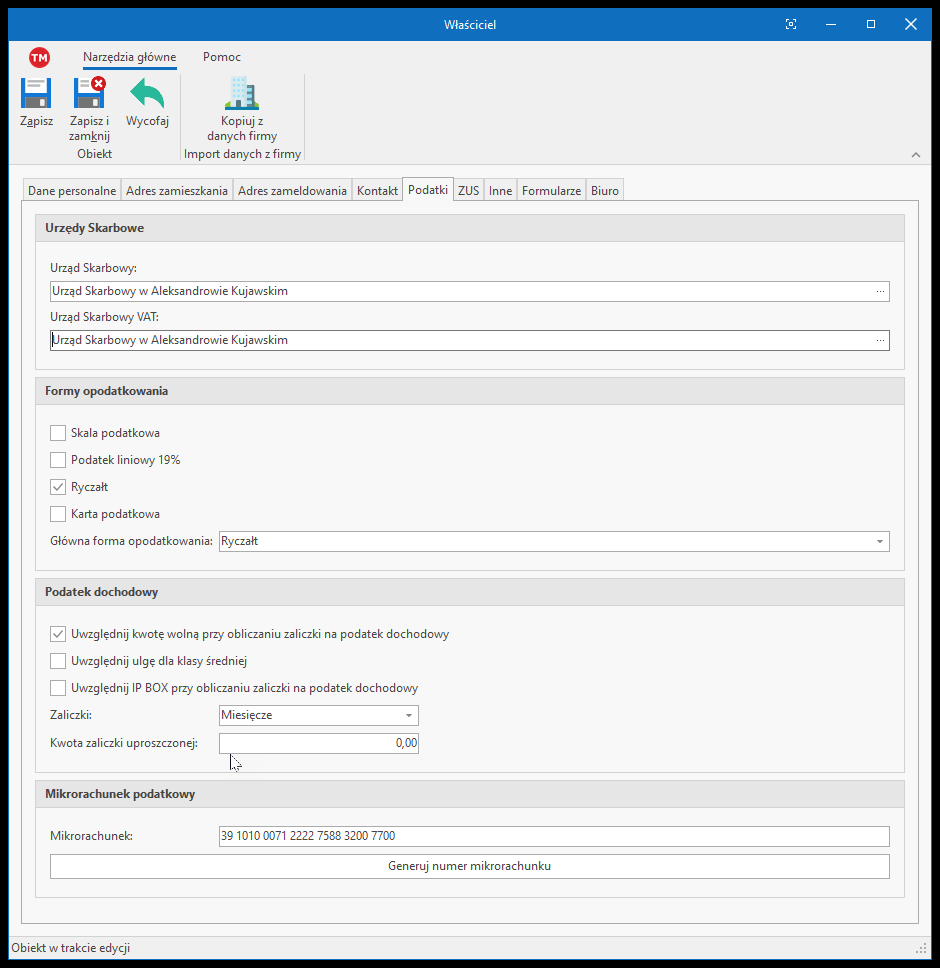Click Zapisz i zamknij icon
The width and height of the screenshot is (940, 968).
tap(89, 94)
